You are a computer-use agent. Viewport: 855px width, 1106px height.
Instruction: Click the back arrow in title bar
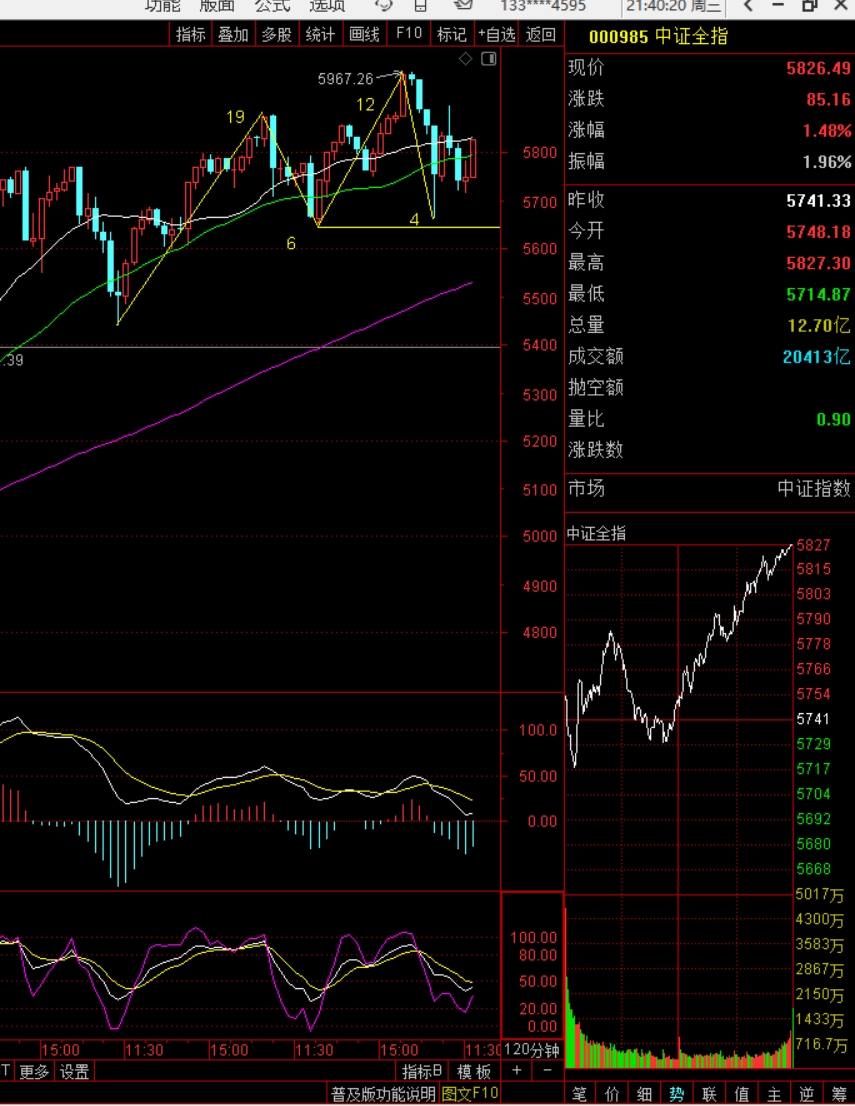coord(748,6)
